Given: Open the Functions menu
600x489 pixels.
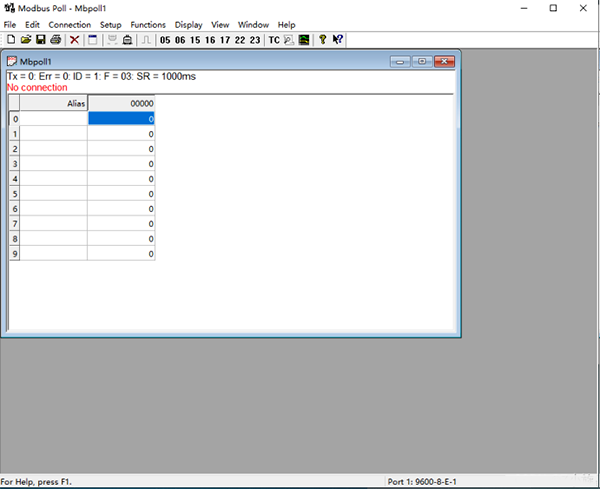Looking at the screenshot, I should 148,24.
